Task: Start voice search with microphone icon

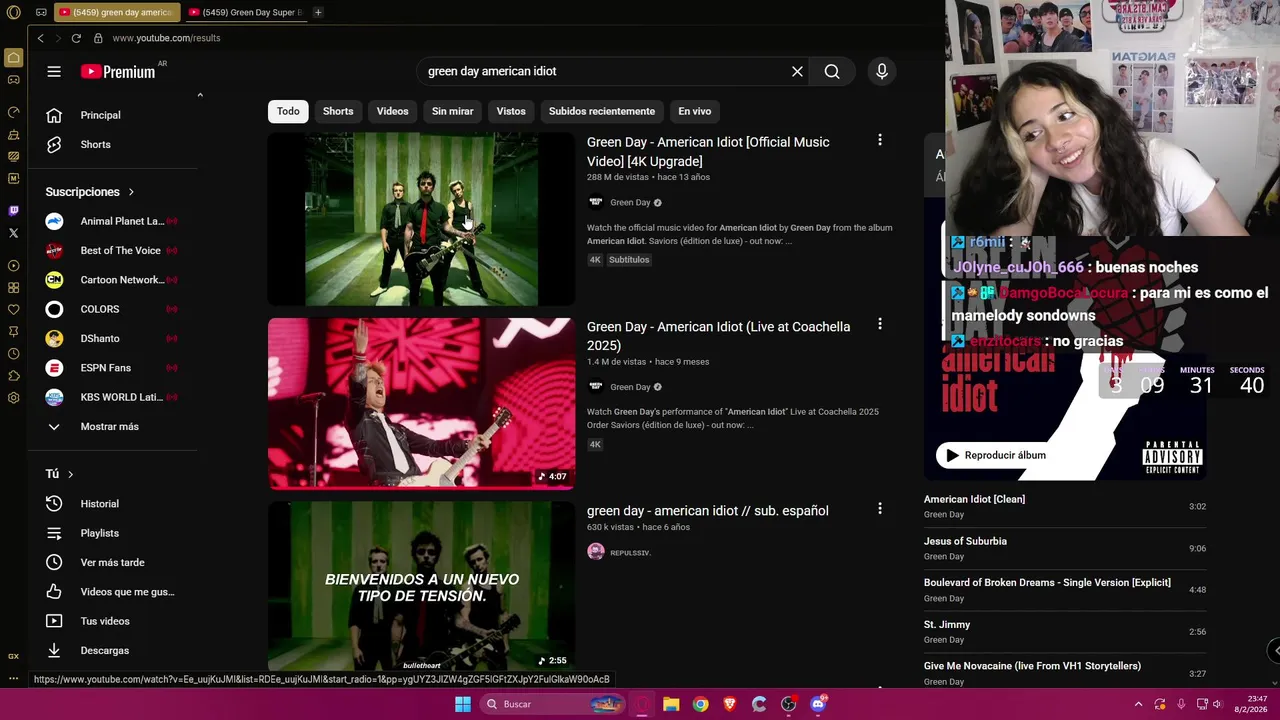Action: click(881, 71)
